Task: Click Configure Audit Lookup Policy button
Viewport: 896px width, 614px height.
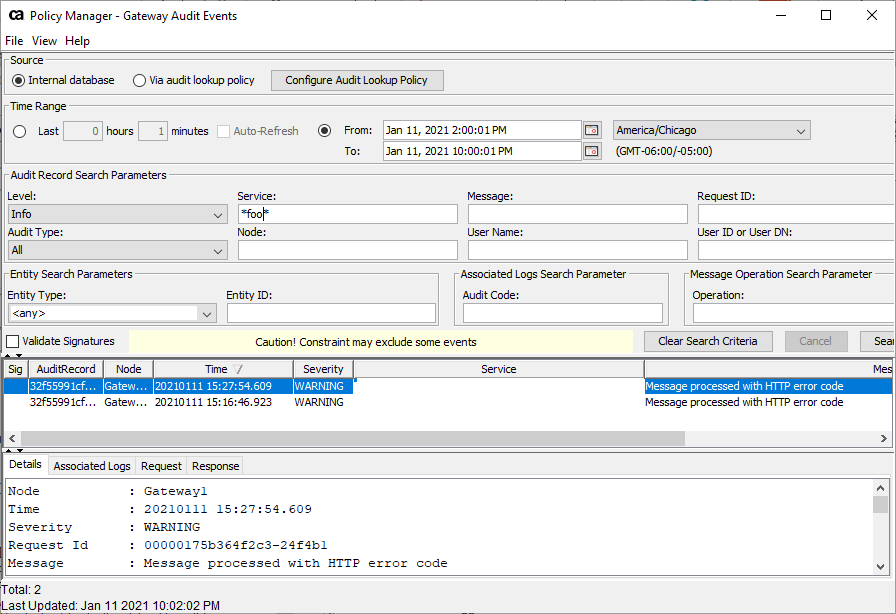Action: [357, 81]
